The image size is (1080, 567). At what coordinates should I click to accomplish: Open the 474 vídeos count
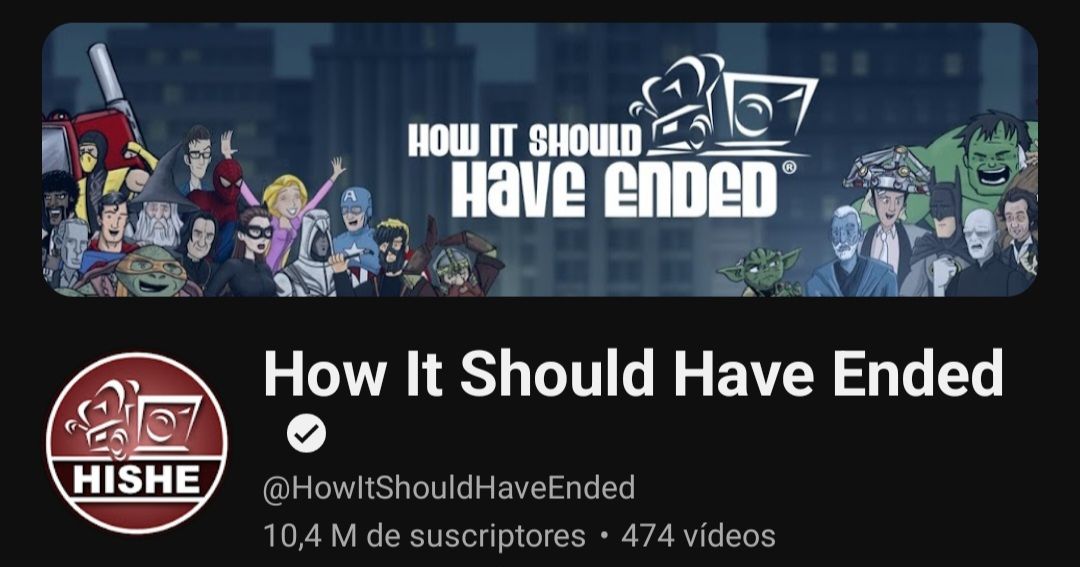click(x=698, y=536)
